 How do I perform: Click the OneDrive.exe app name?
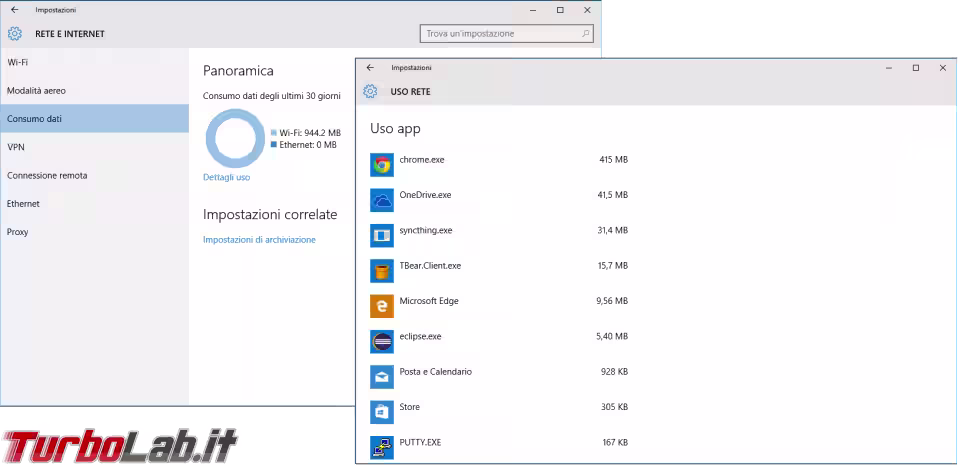[425, 195]
